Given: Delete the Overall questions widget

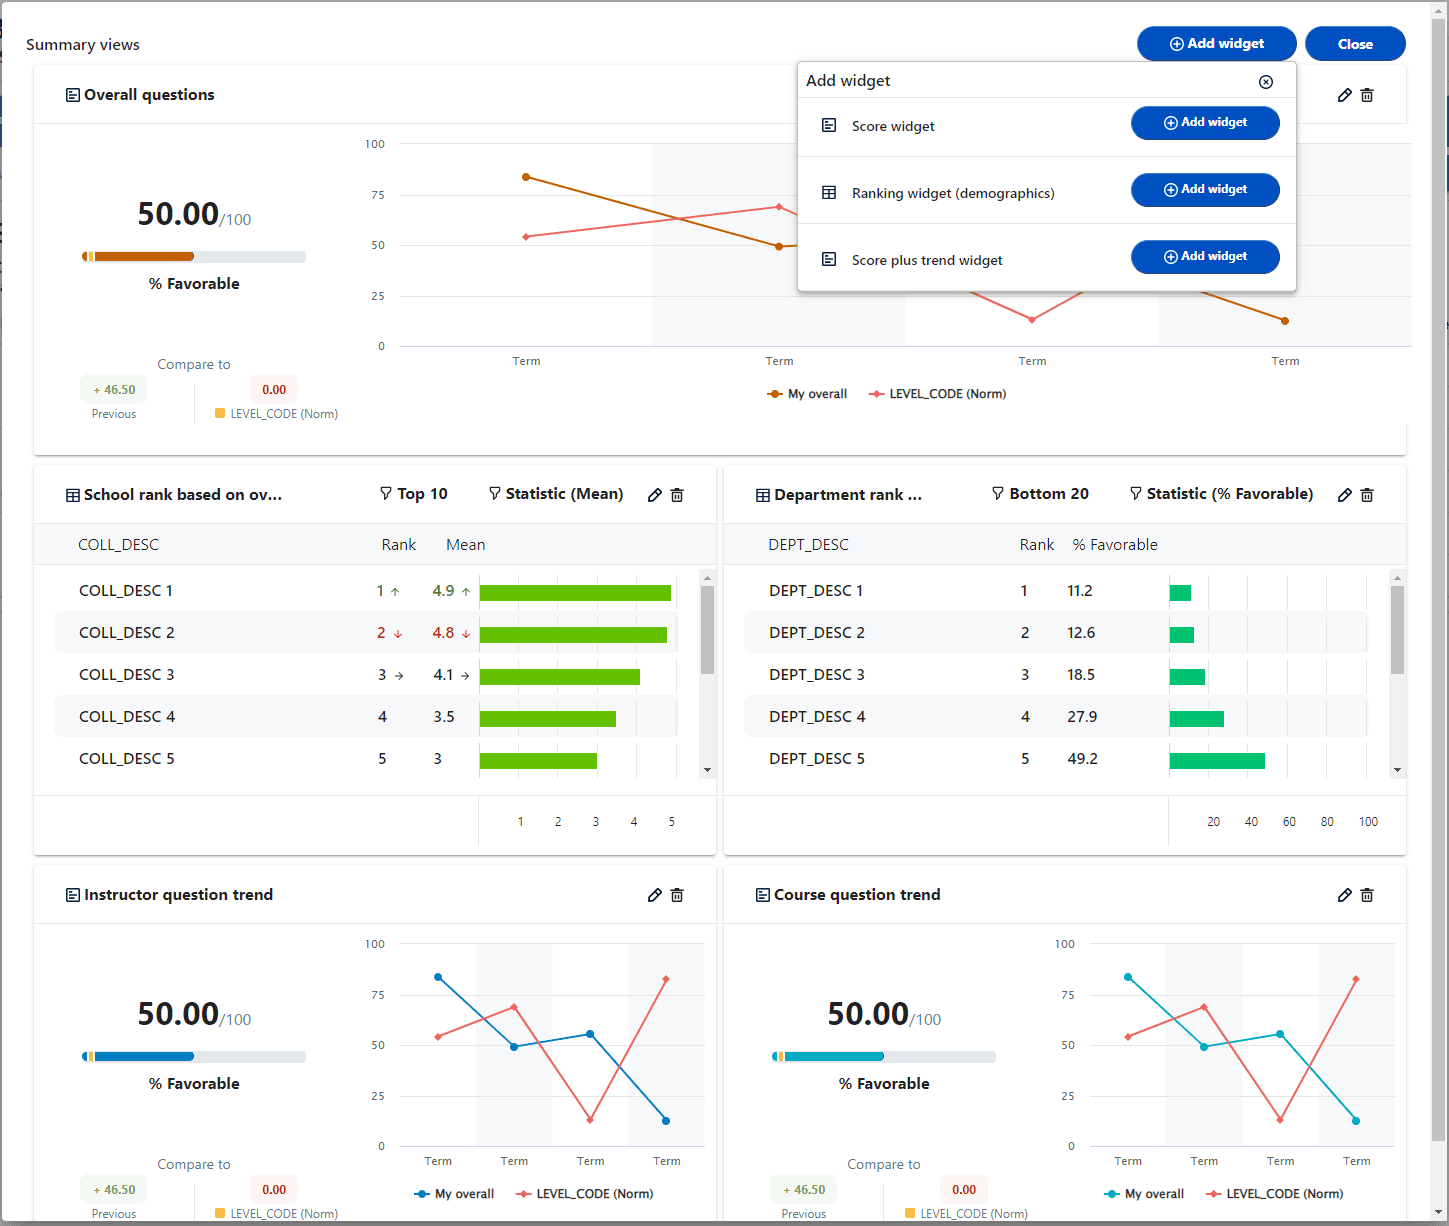Looking at the screenshot, I should tap(1367, 95).
